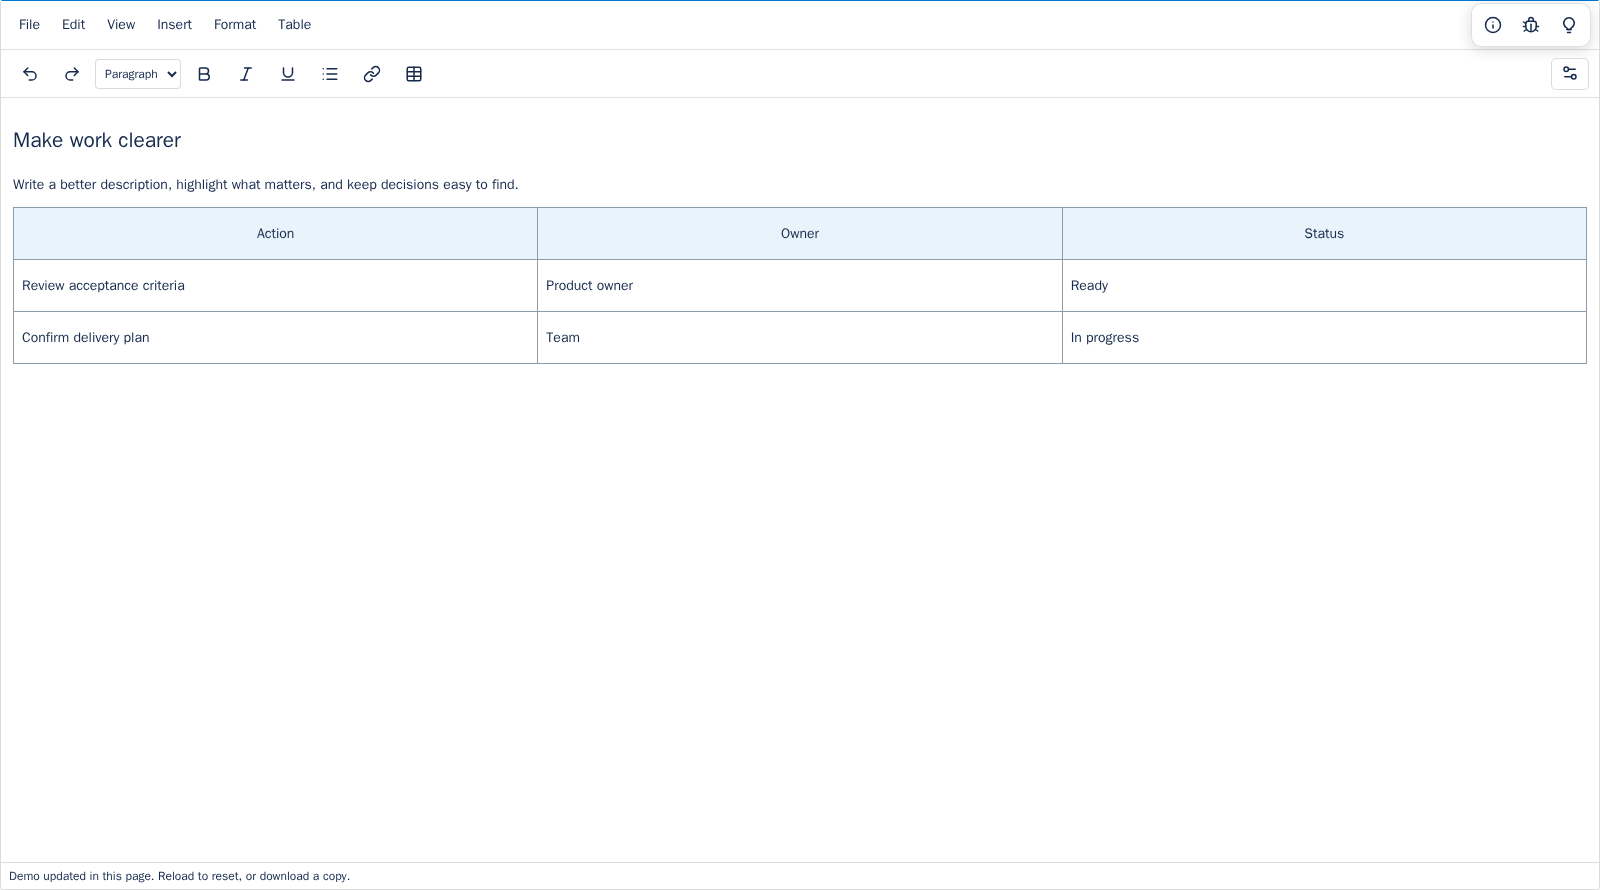Click the 'Team' owner cell

[x=800, y=337]
